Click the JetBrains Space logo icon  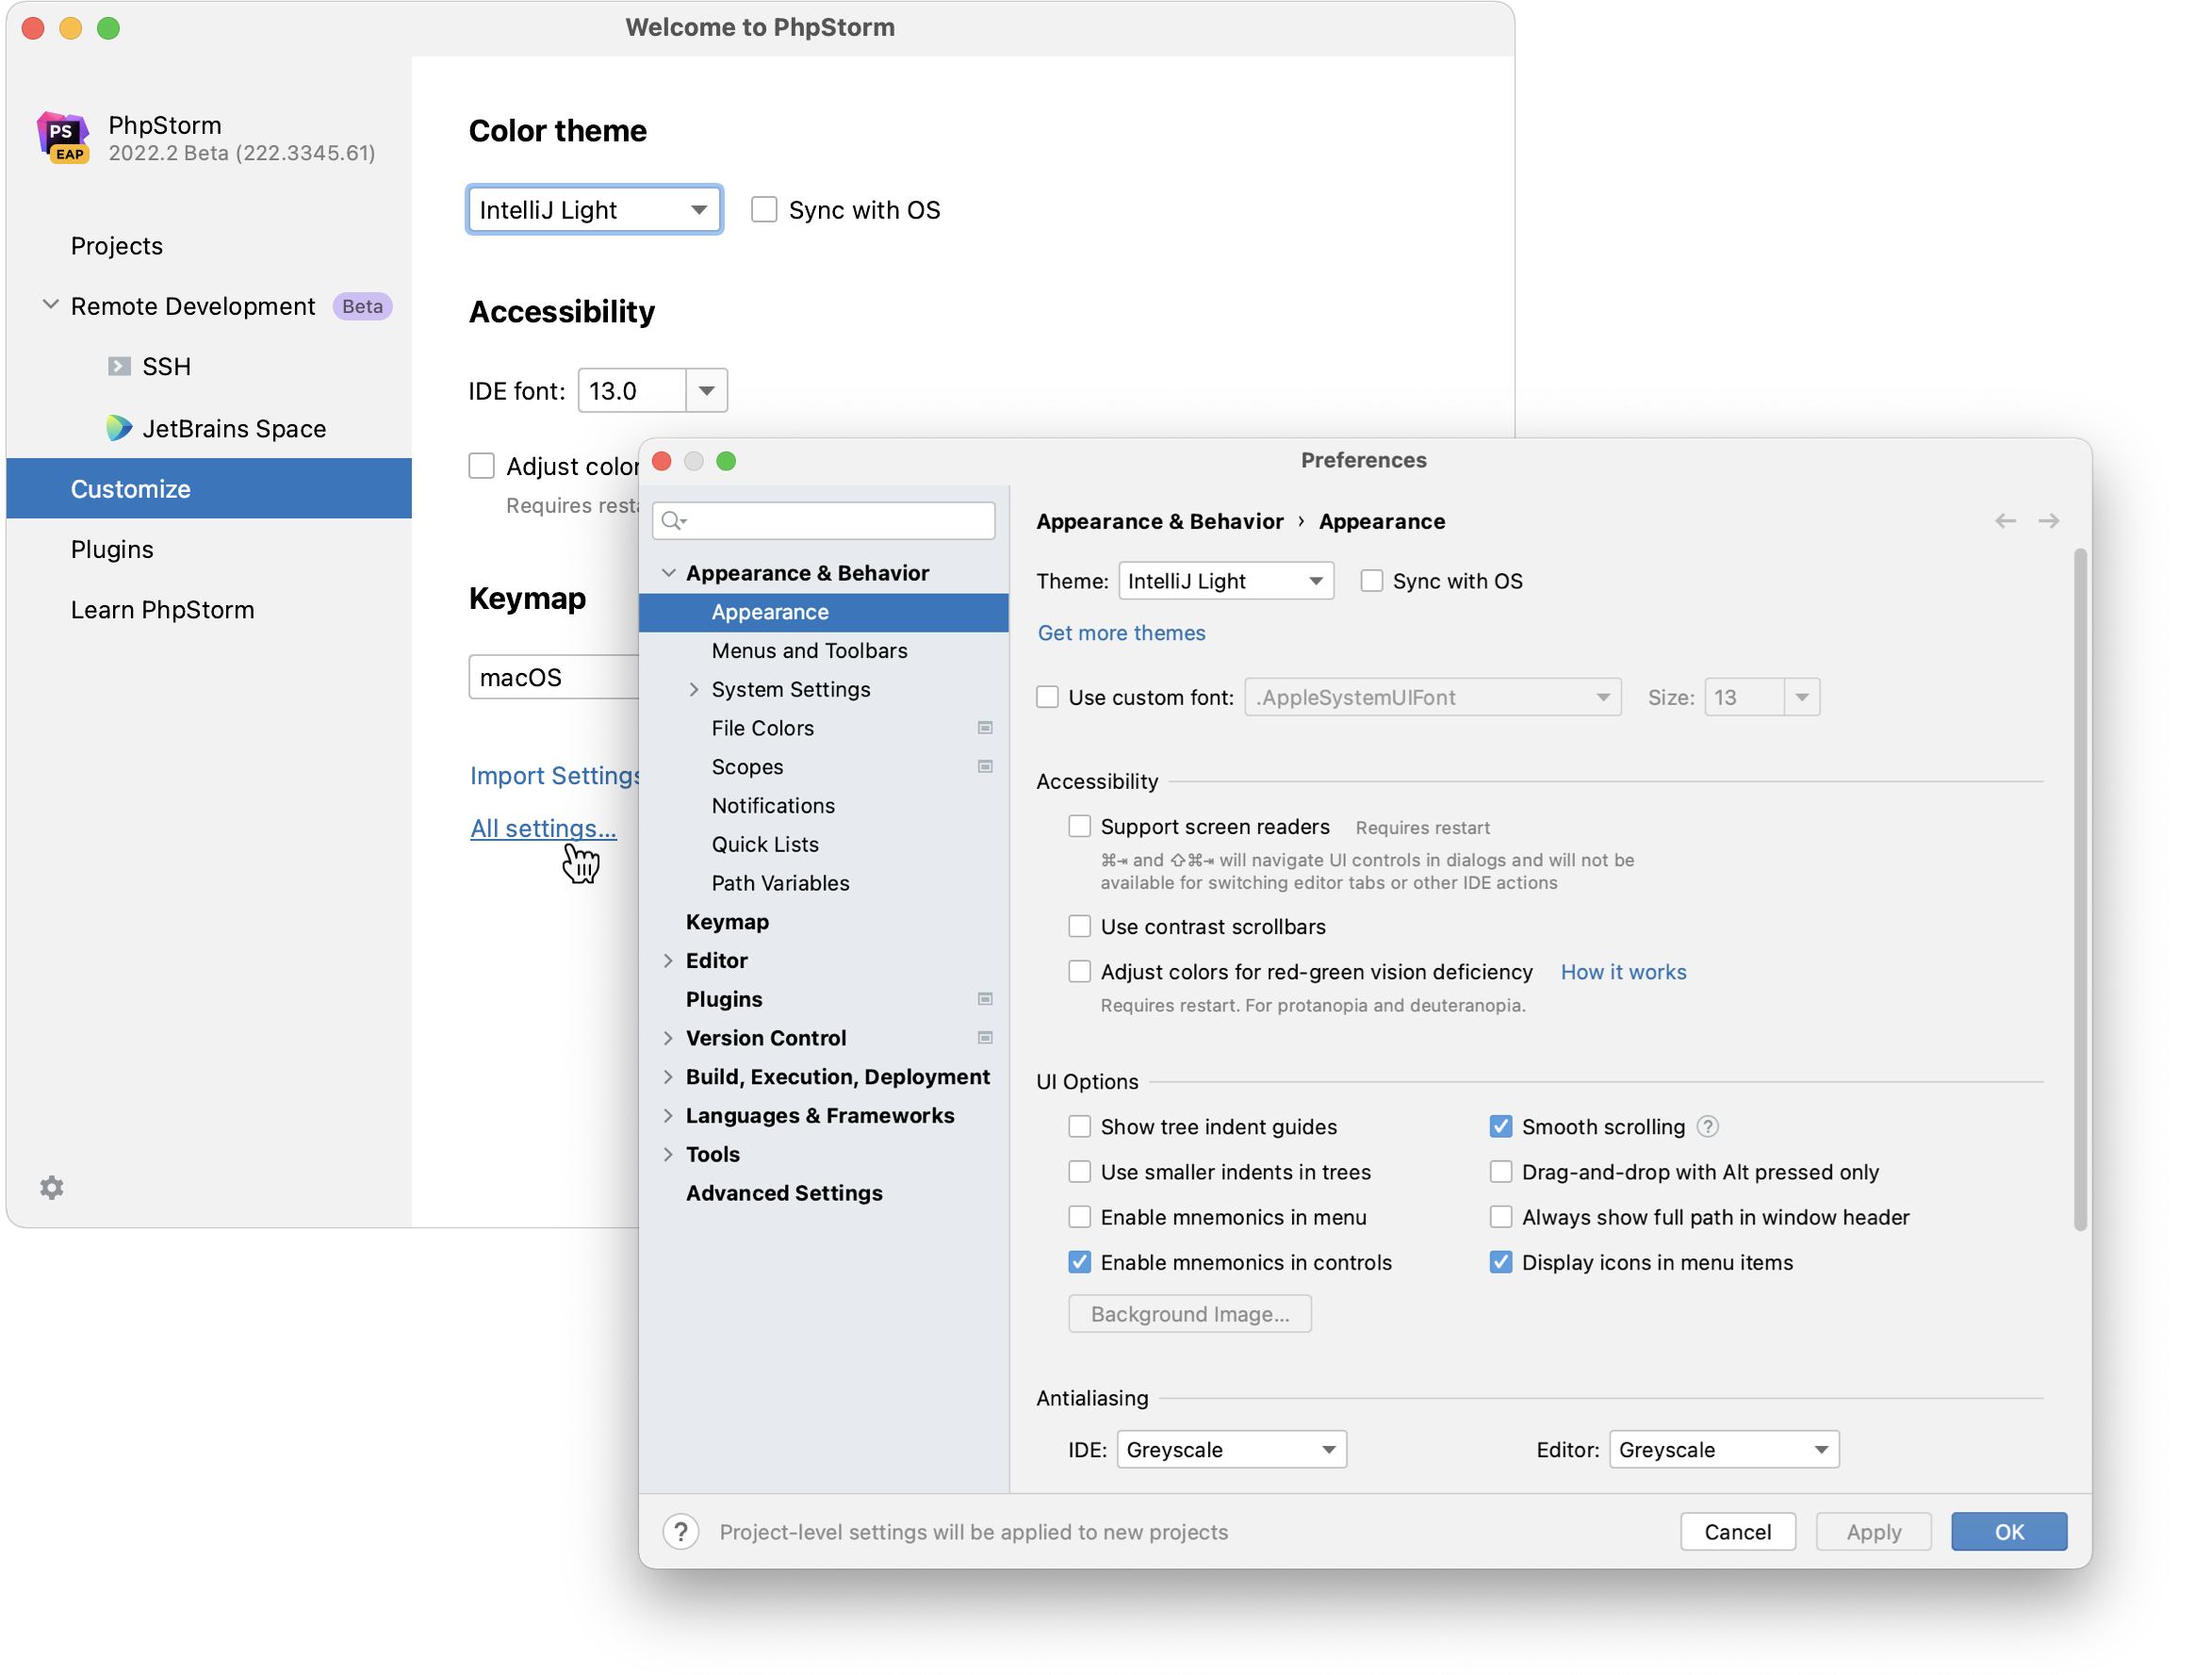(x=119, y=428)
